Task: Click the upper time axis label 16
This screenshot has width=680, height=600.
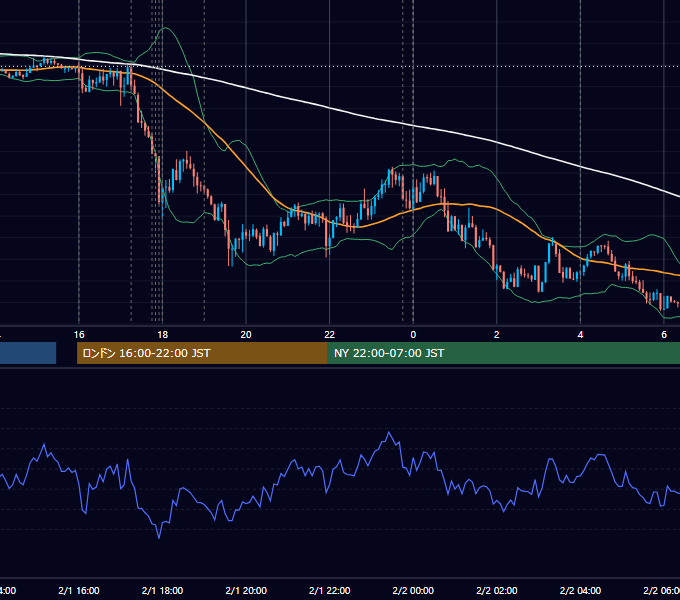Action: coord(79,335)
